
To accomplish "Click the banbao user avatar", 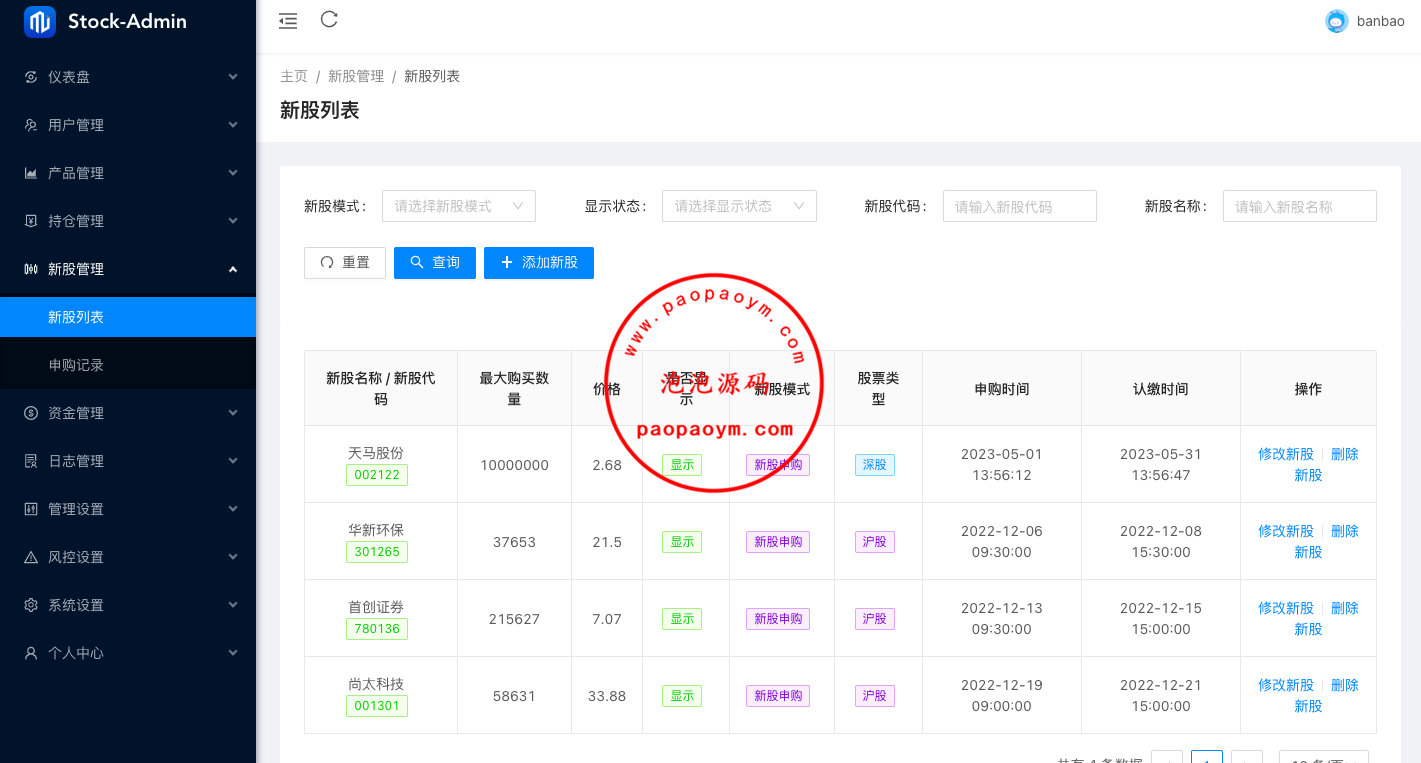I will [1336, 21].
